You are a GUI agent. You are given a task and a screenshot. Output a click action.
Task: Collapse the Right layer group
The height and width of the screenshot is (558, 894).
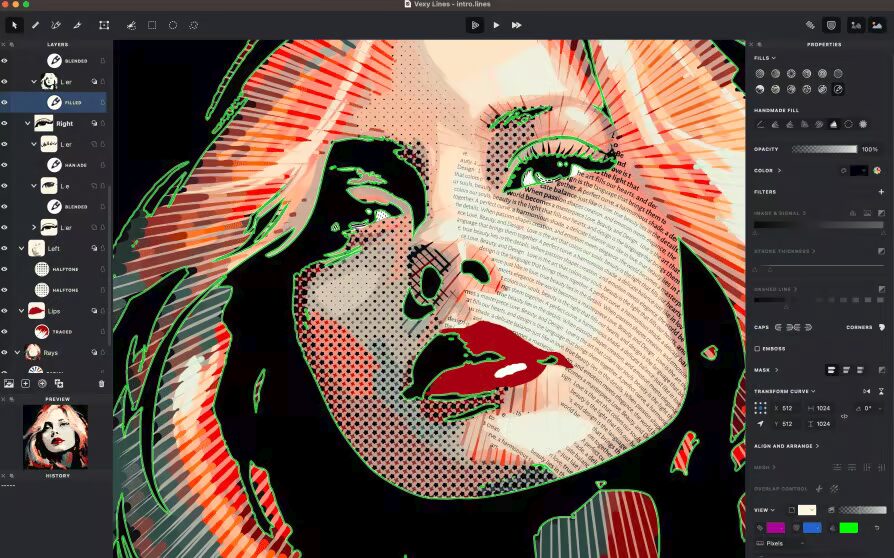coord(27,123)
